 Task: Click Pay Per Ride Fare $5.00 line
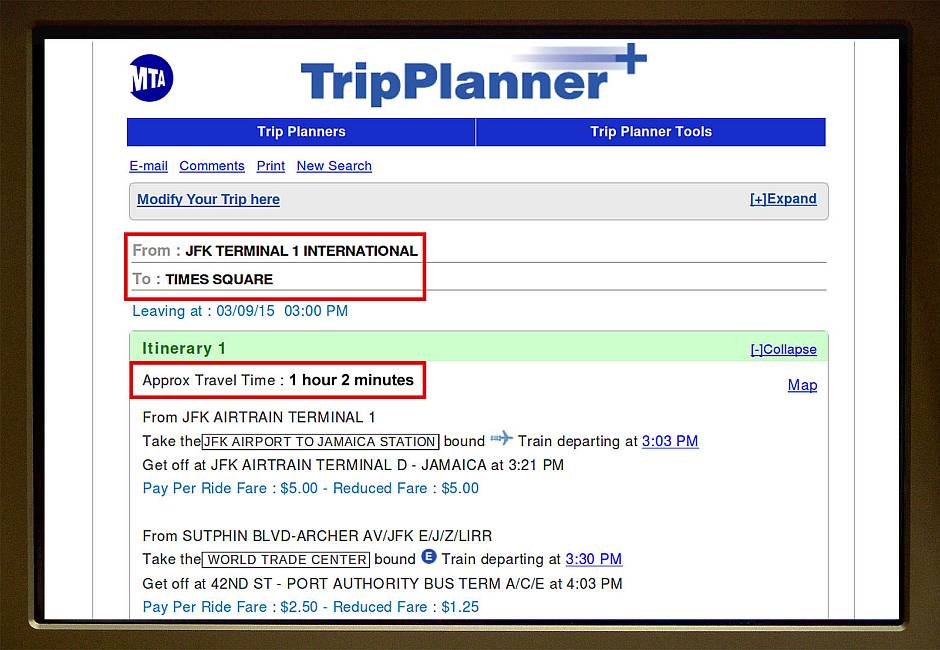(311, 489)
